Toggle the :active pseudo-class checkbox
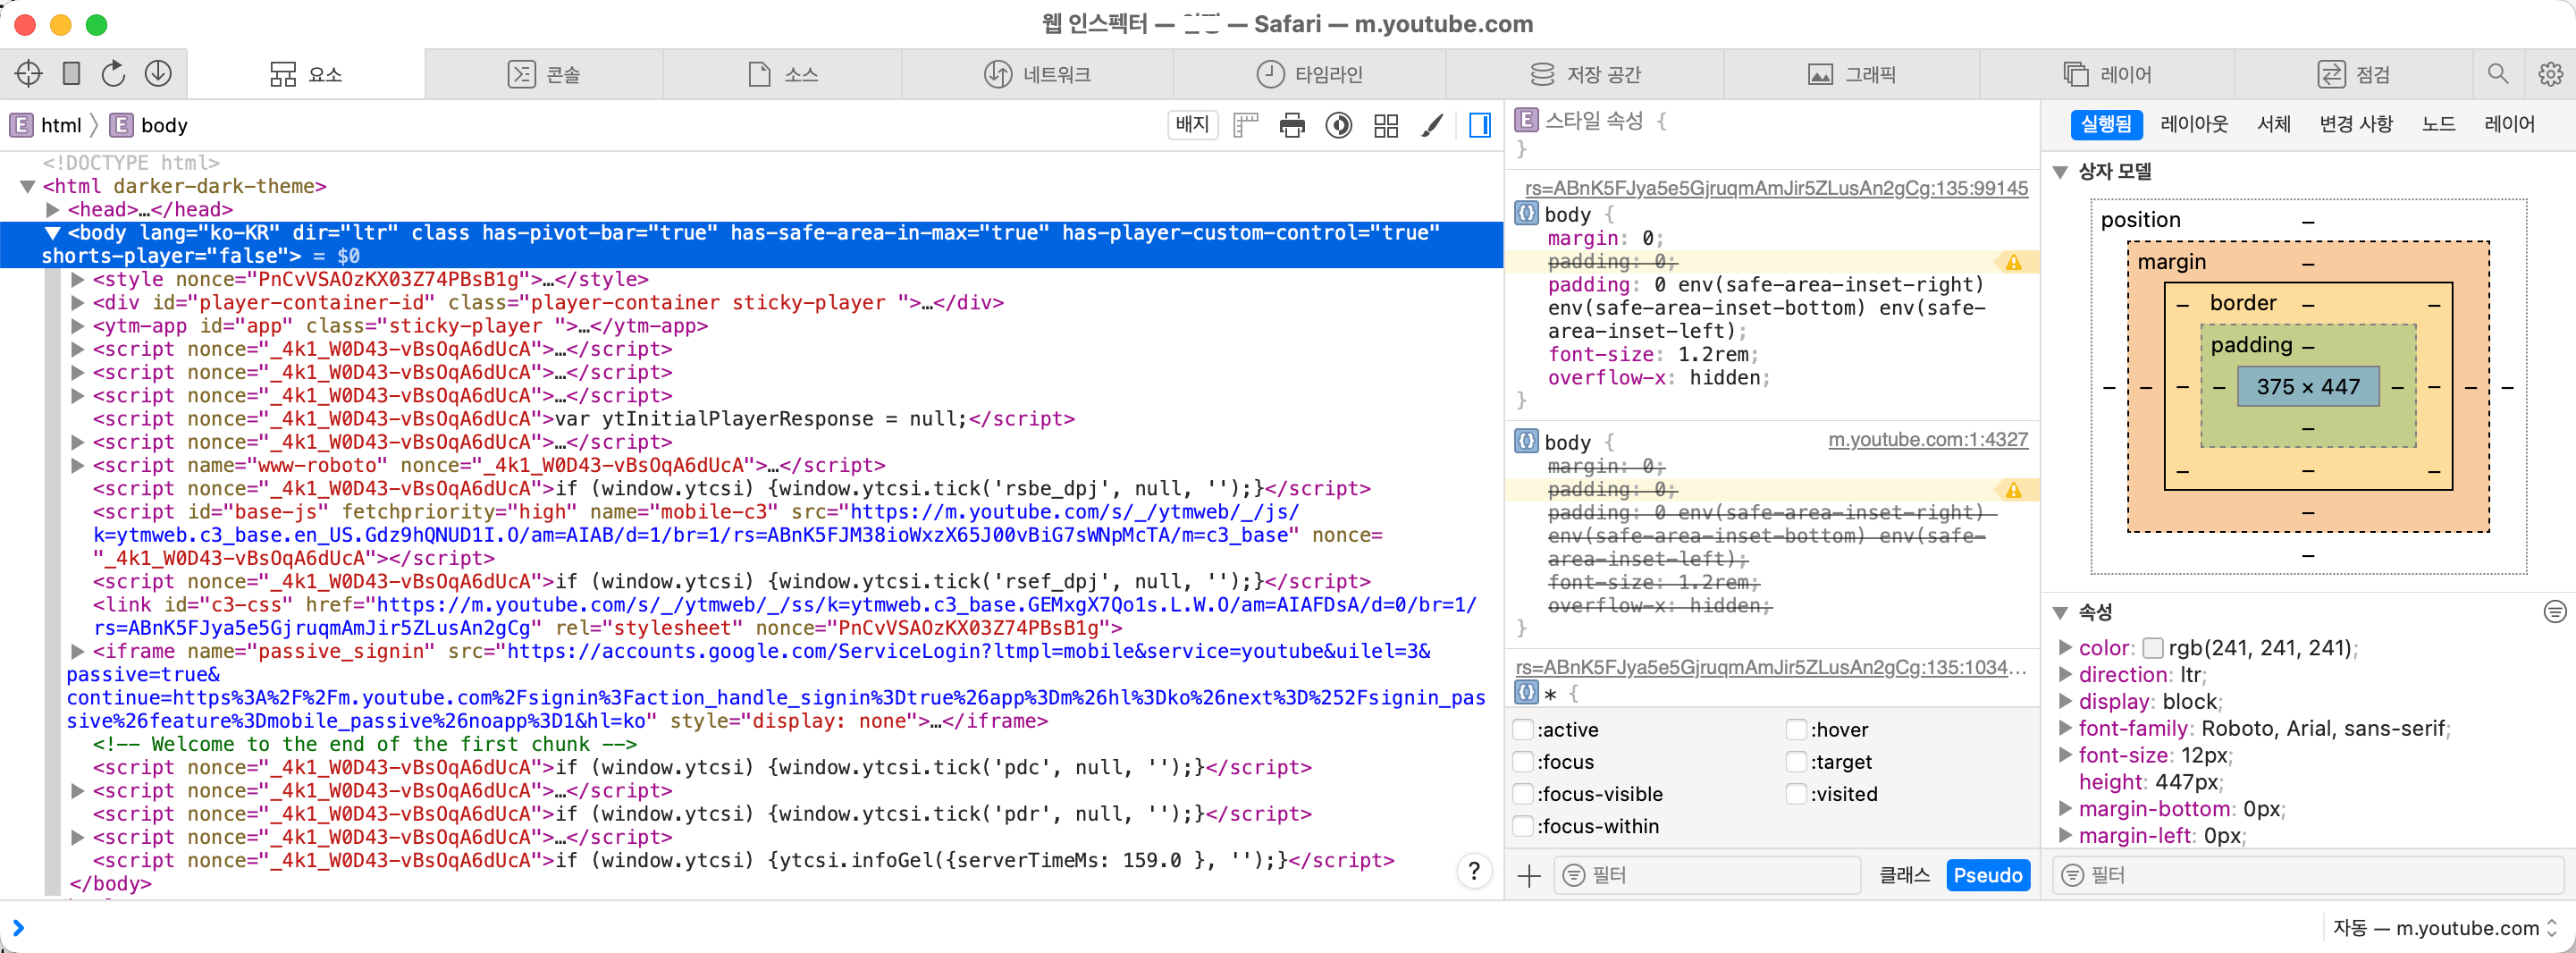The image size is (2576, 953). (x=1523, y=730)
